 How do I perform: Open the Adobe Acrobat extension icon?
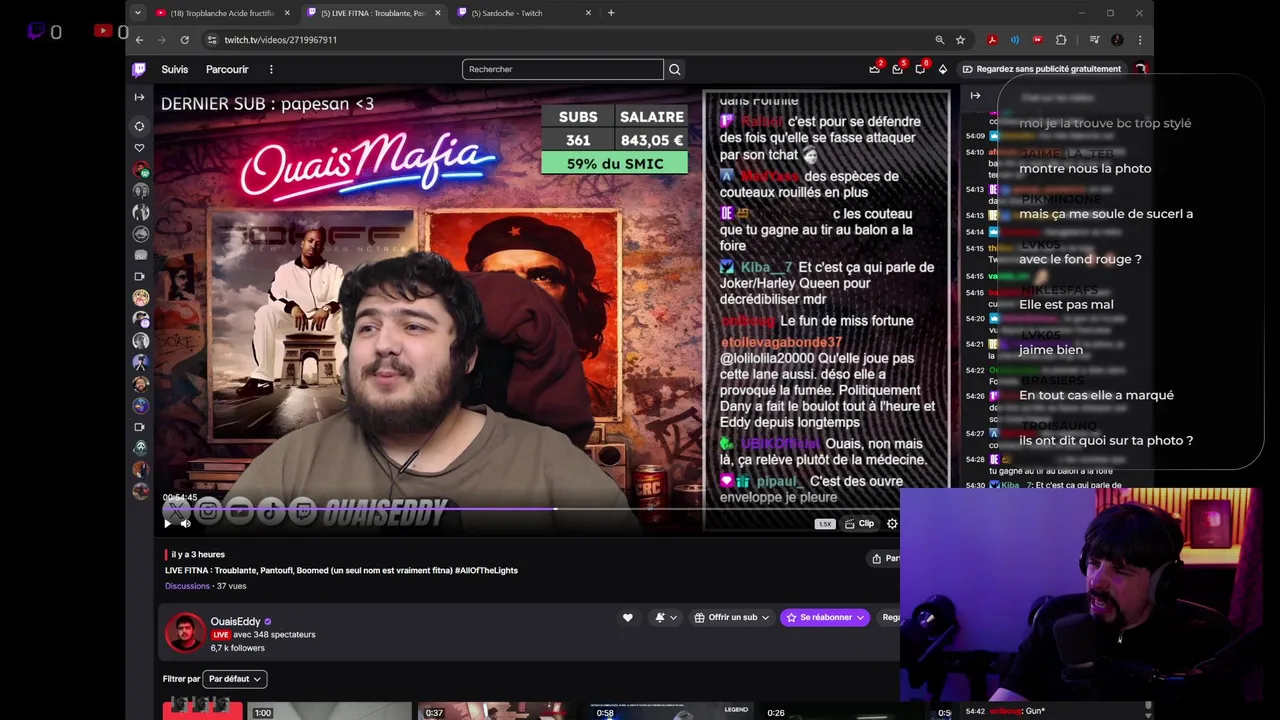pyautogui.click(x=992, y=40)
